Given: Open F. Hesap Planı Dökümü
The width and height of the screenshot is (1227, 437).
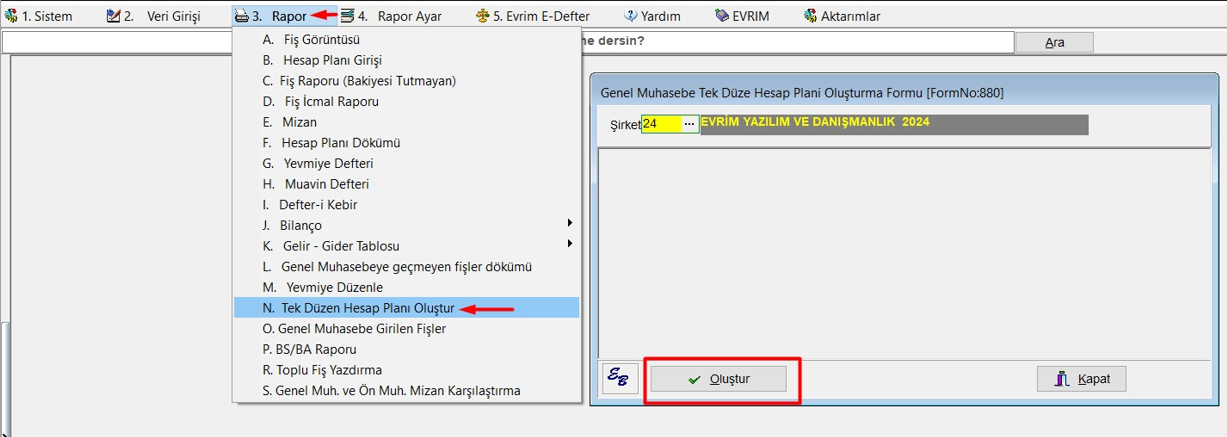Looking at the screenshot, I should 406,142.
